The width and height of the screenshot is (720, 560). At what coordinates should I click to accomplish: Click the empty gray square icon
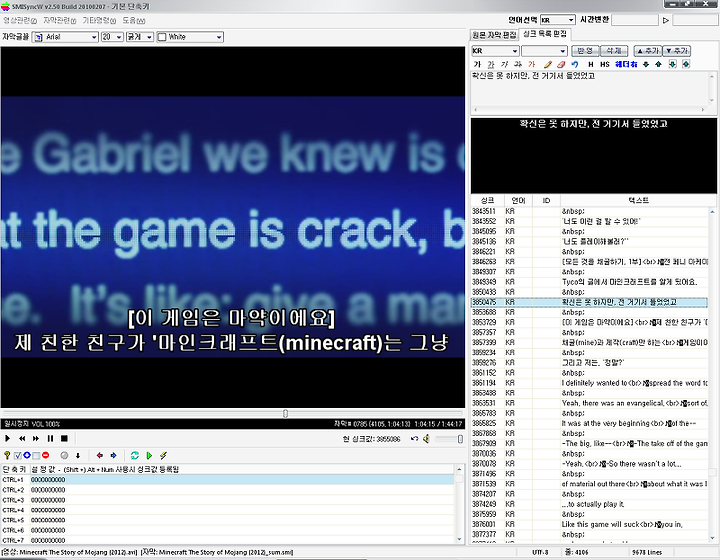(x=36, y=455)
